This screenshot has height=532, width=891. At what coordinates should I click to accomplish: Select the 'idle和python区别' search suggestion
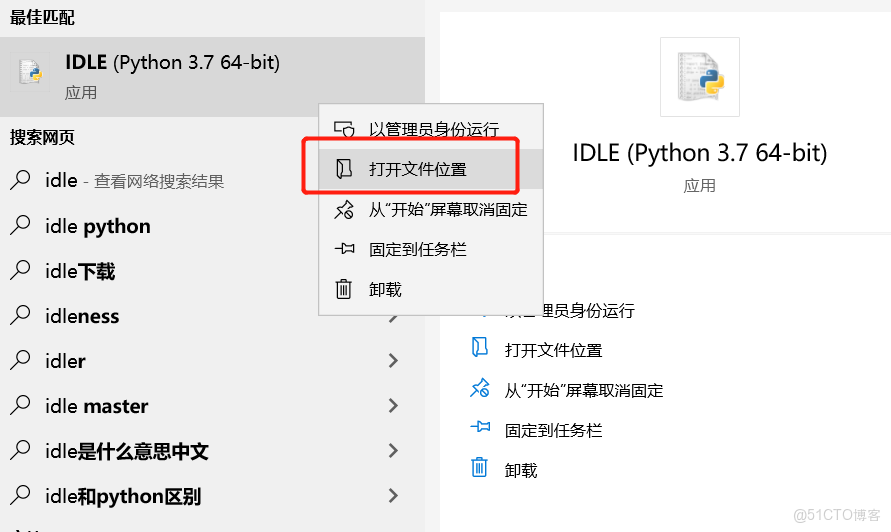tap(212, 496)
